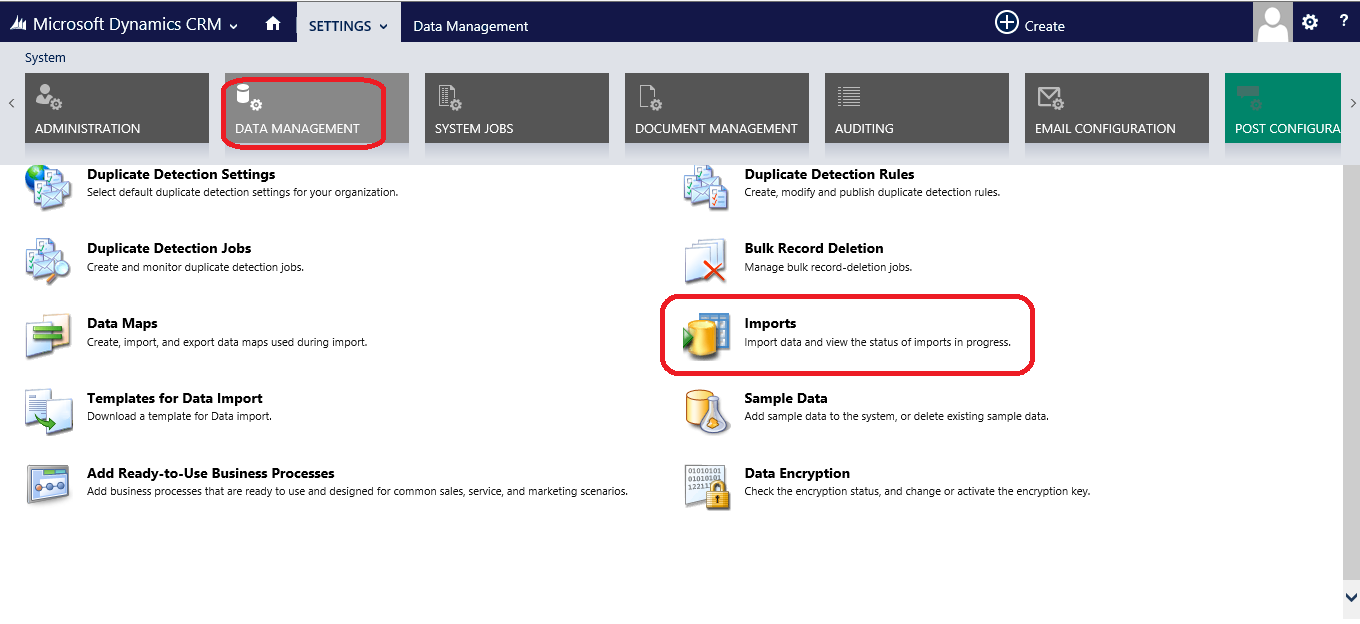Click the help question mark icon

[x=1343, y=21]
